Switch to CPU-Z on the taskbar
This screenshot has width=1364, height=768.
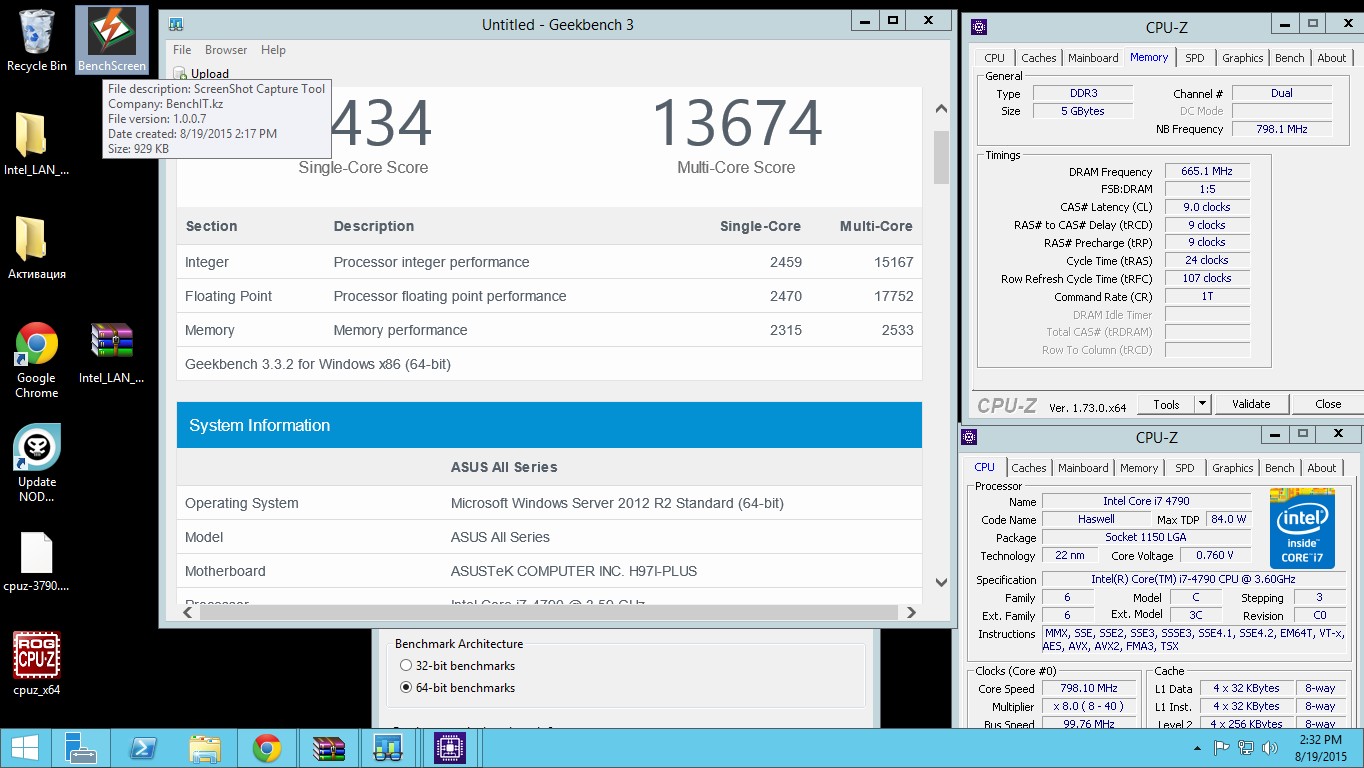pos(450,748)
